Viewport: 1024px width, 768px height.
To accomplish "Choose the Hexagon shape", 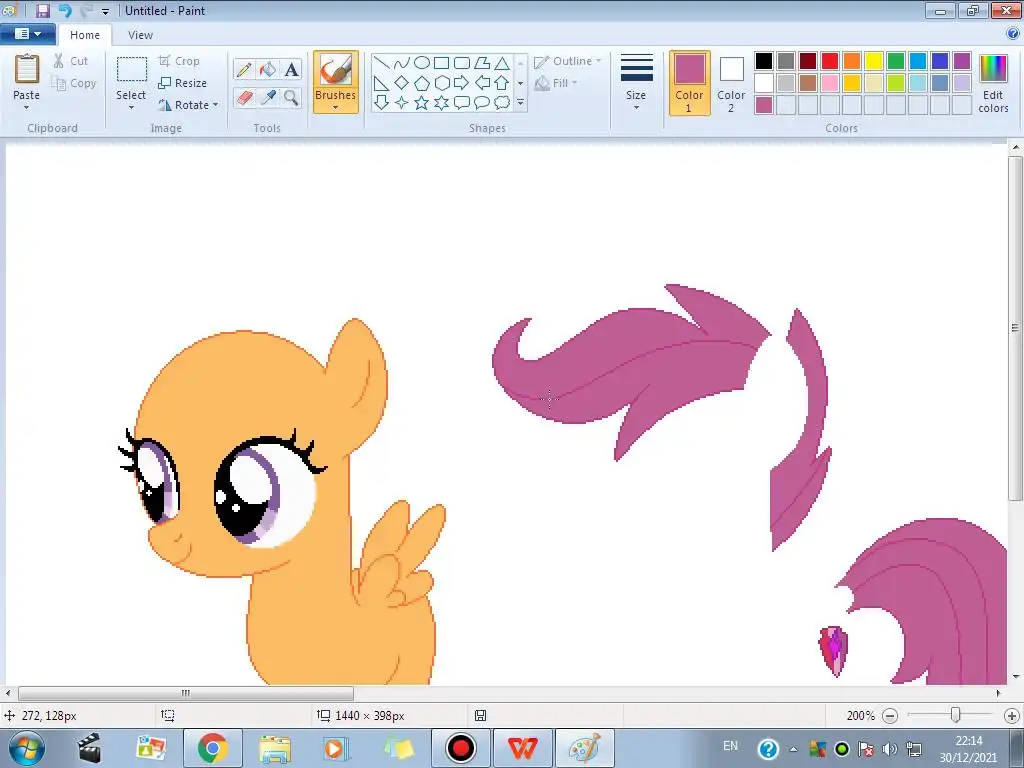I will pyautogui.click(x=441, y=83).
